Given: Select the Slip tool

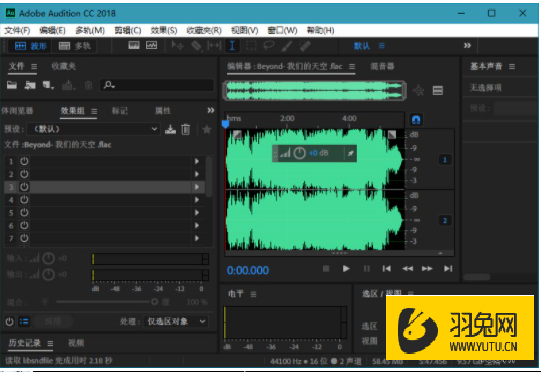Looking at the screenshot, I should tap(214, 46).
